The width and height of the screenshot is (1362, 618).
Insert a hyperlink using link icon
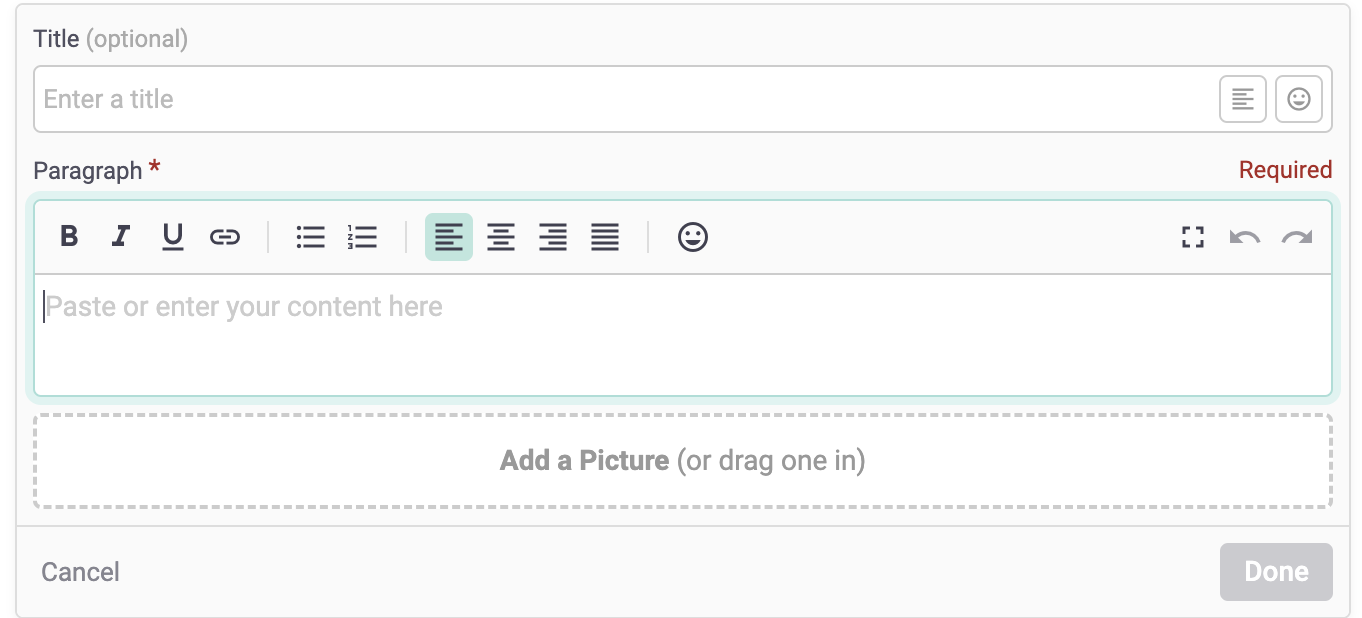pos(225,237)
